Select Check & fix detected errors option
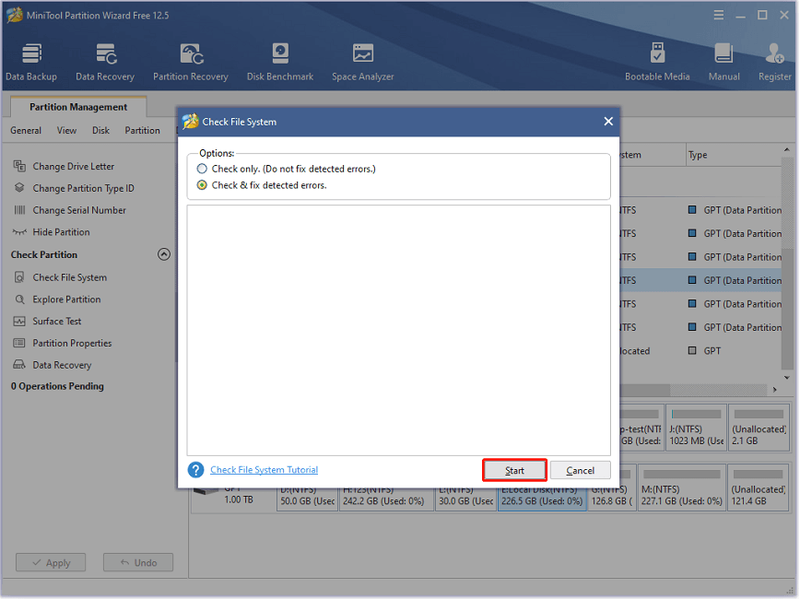This screenshot has height=599, width=800. coord(202,185)
